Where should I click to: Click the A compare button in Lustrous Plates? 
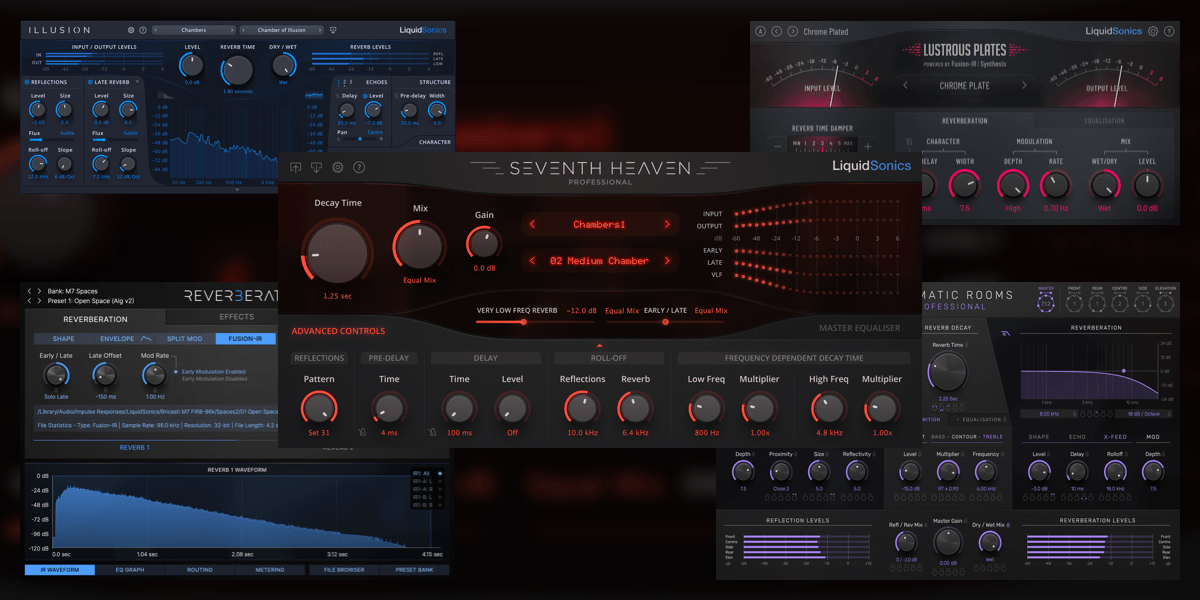(761, 31)
